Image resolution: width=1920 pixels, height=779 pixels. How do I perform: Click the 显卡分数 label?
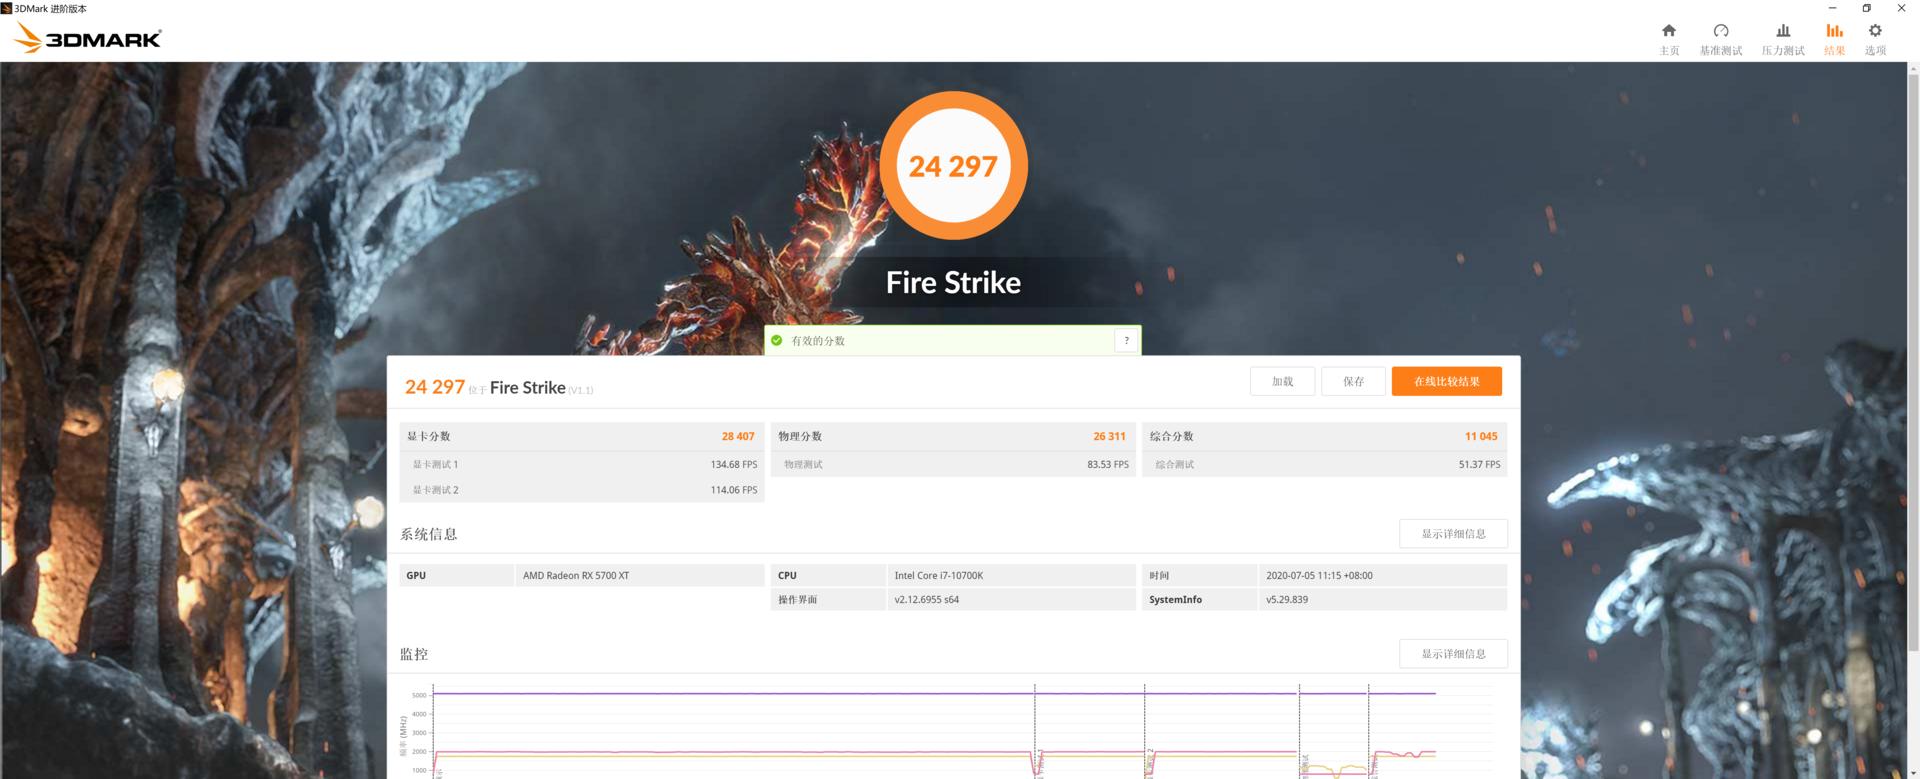428,437
